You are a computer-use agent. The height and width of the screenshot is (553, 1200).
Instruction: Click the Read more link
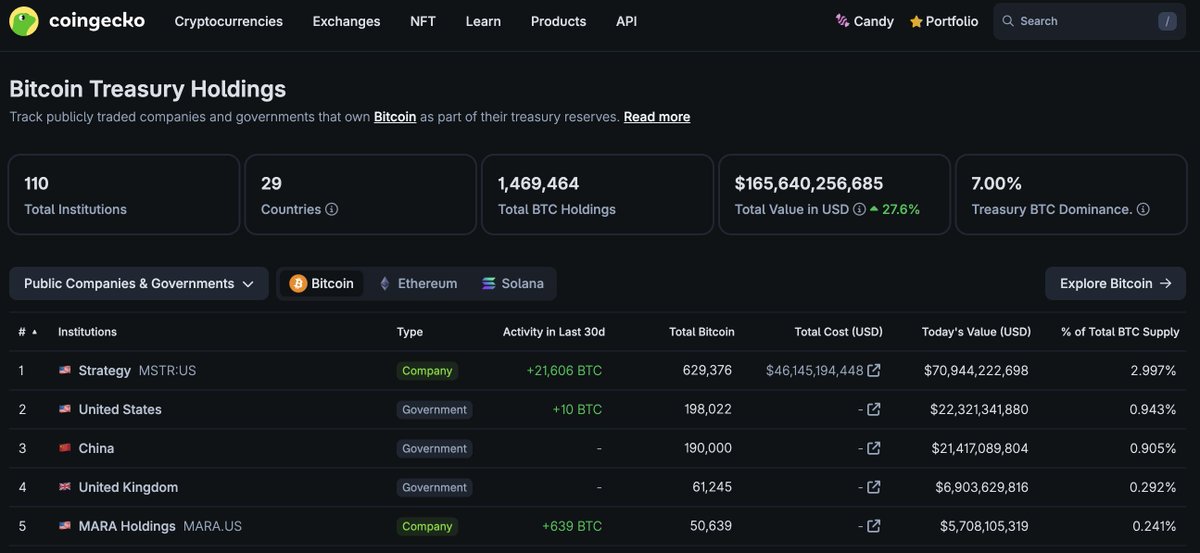click(657, 117)
